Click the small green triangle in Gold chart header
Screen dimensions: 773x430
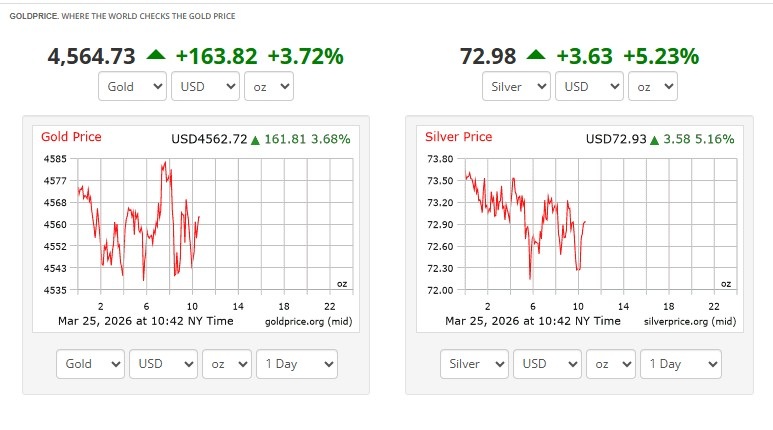coord(255,139)
